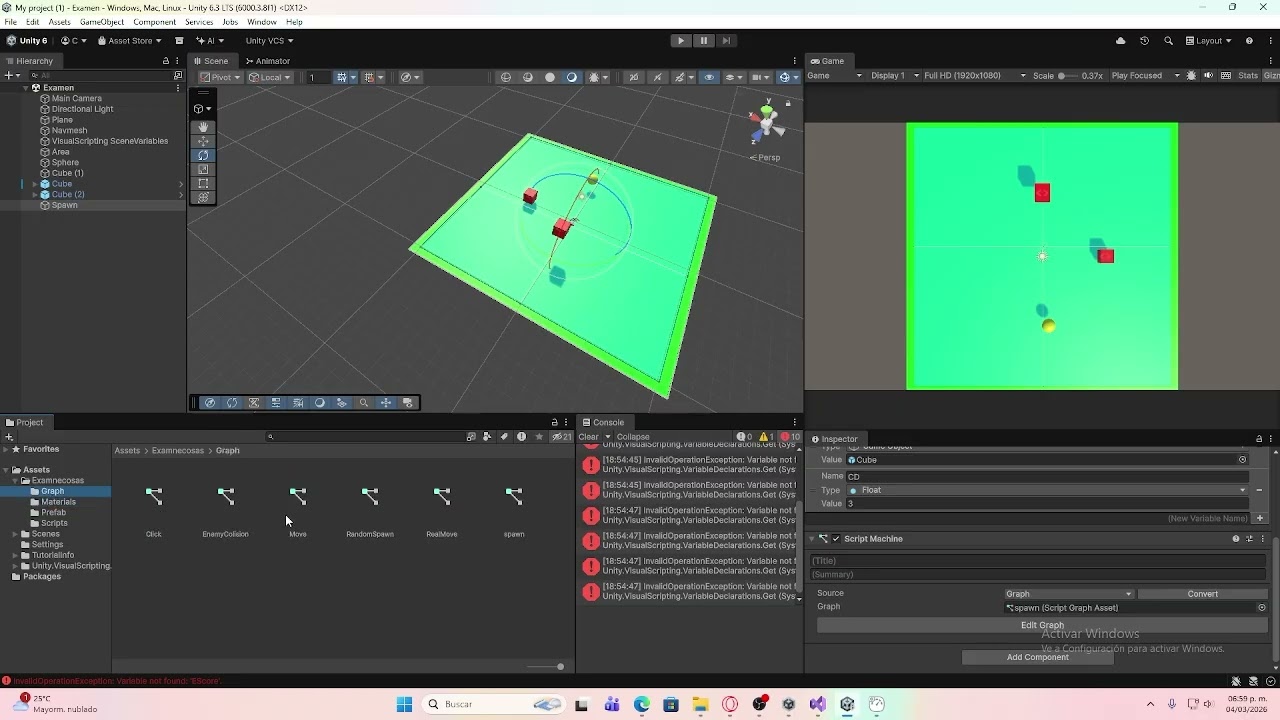This screenshot has width=1280, height=720.
Task: Open Microsoft Edge from taskbar
Action: coord(642,705)
